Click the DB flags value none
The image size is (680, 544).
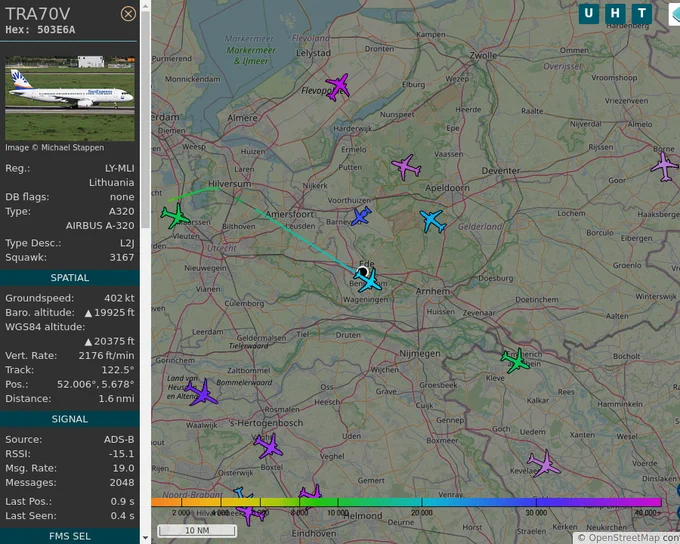pyautogui.click(x=122, y=197)
